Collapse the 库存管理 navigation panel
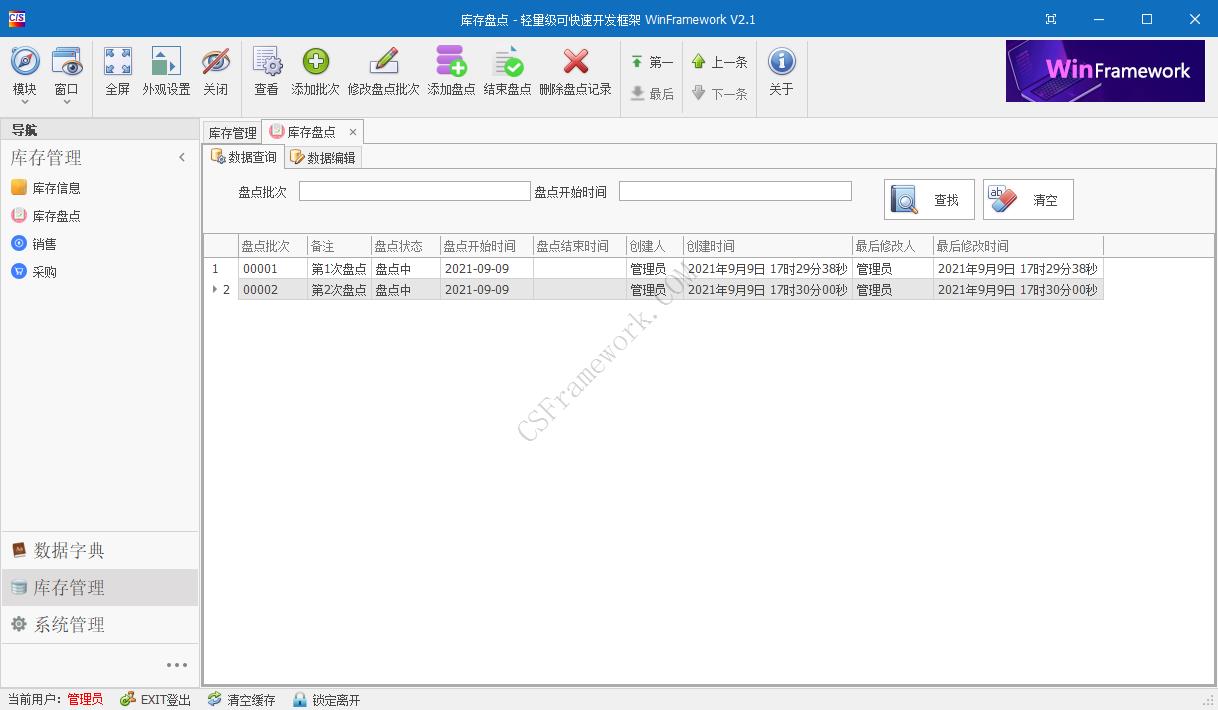Image resolution: width=1218 pixels, height=710 pixels. 182,157
